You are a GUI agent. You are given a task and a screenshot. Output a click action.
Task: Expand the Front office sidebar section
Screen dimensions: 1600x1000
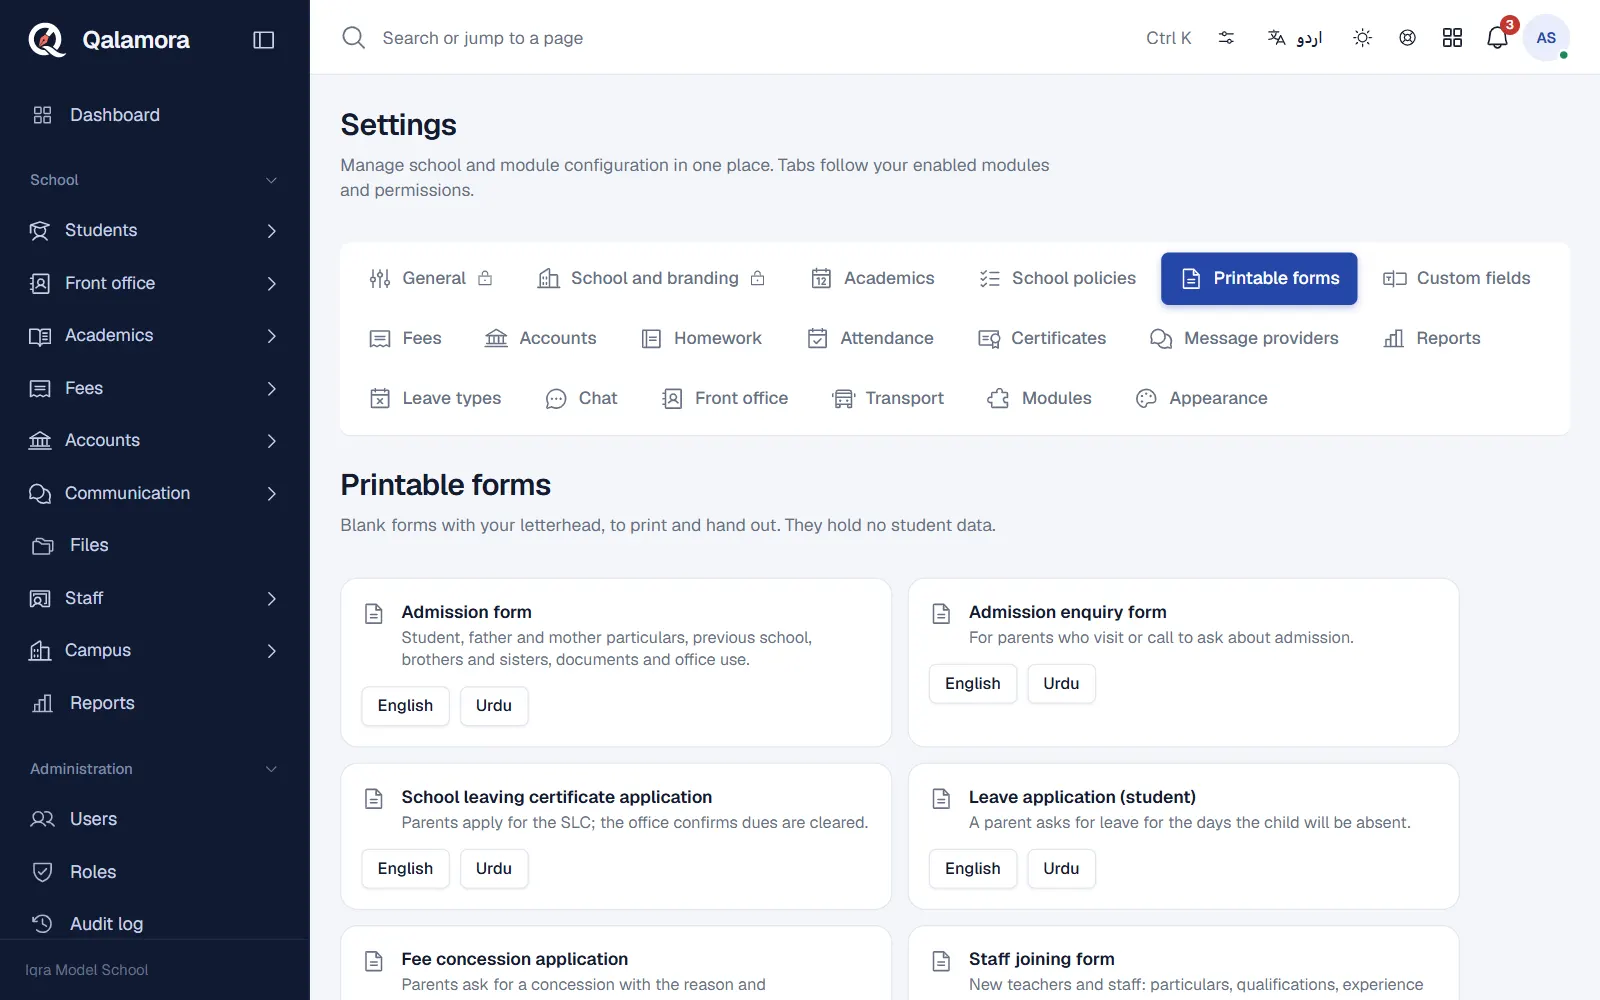click(x=155, y=283)
